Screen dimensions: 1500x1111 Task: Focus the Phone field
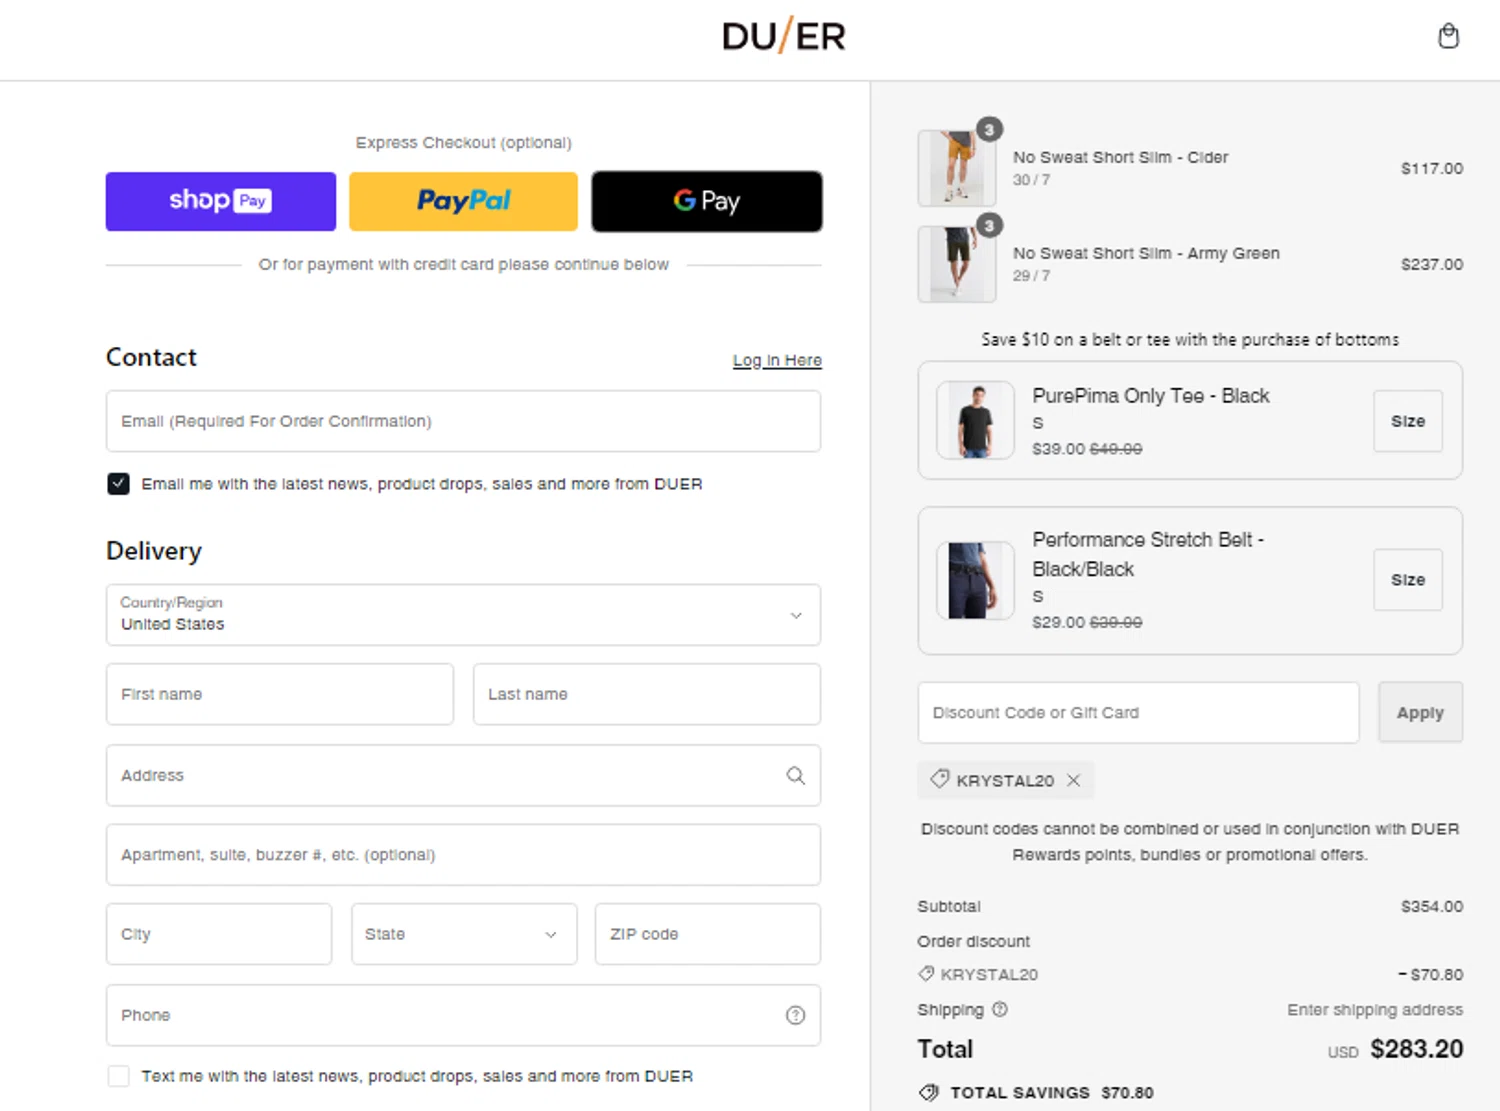pos(463,1015)
